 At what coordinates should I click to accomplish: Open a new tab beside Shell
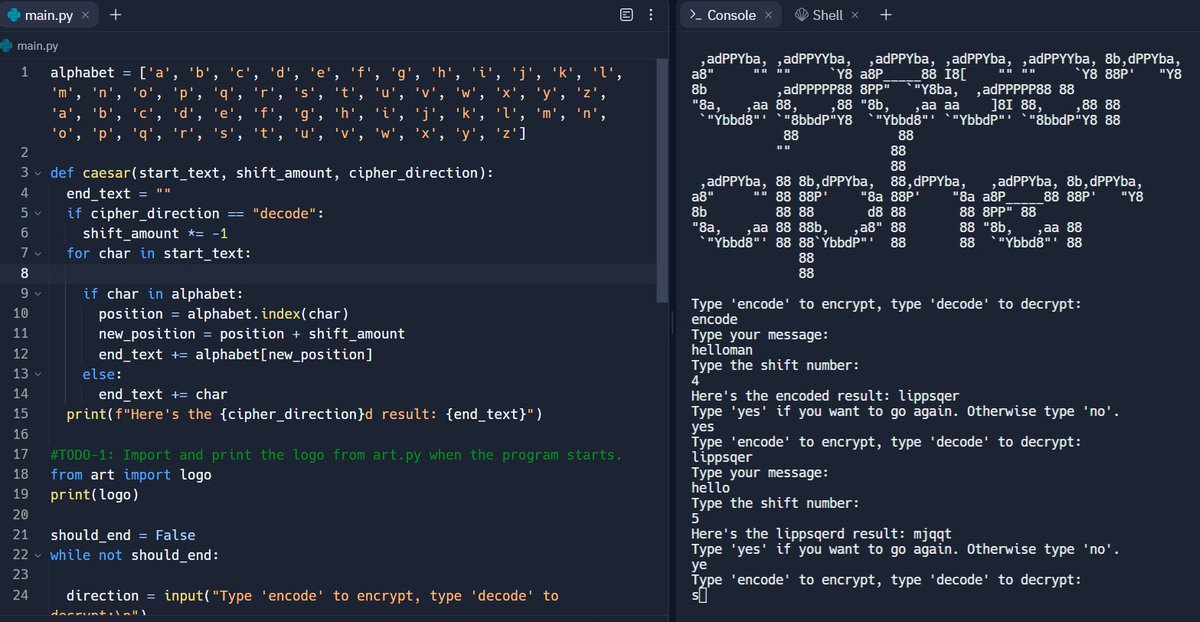tap(886, 15)
